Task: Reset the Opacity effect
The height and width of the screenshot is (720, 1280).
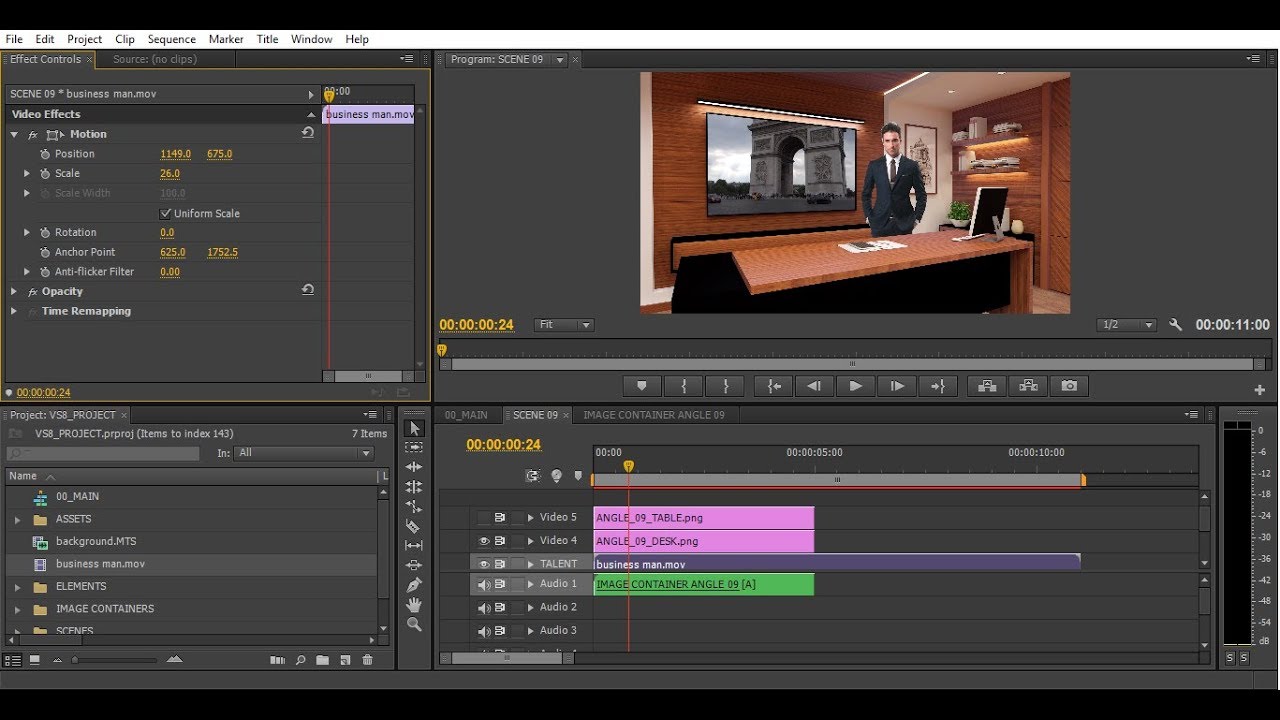Action: [307, 290]
